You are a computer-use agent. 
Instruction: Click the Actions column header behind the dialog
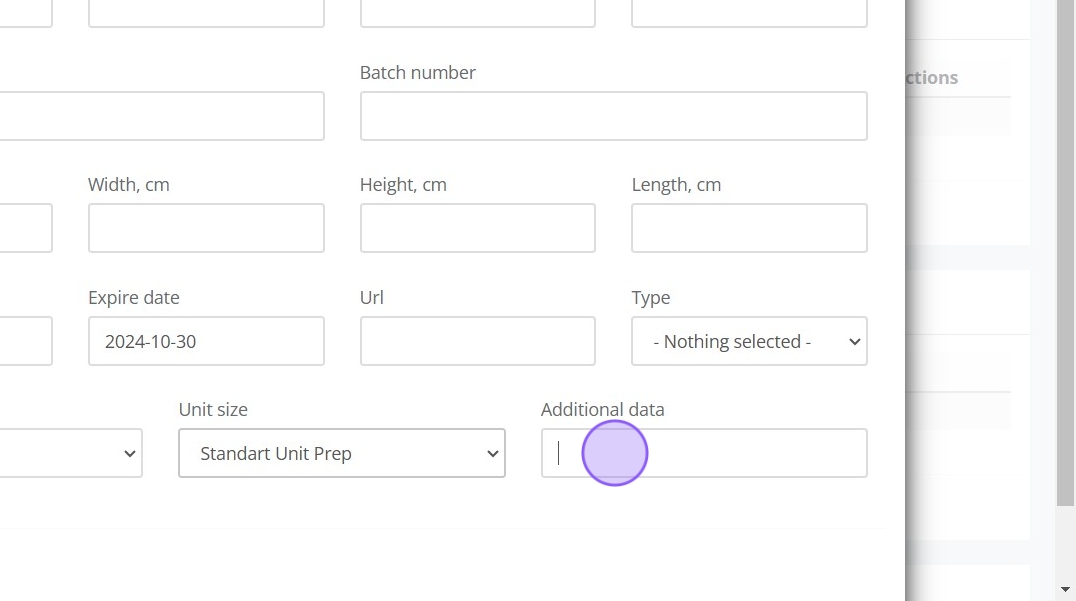pyautogui.click(x=931, y=78)
